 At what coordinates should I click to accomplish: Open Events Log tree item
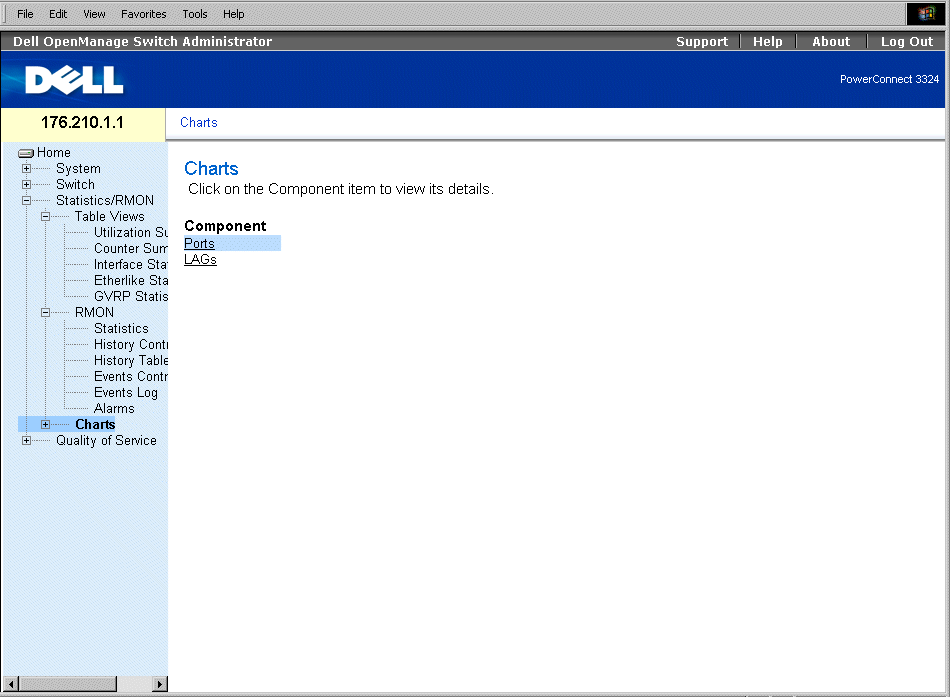tap(125, 393)
